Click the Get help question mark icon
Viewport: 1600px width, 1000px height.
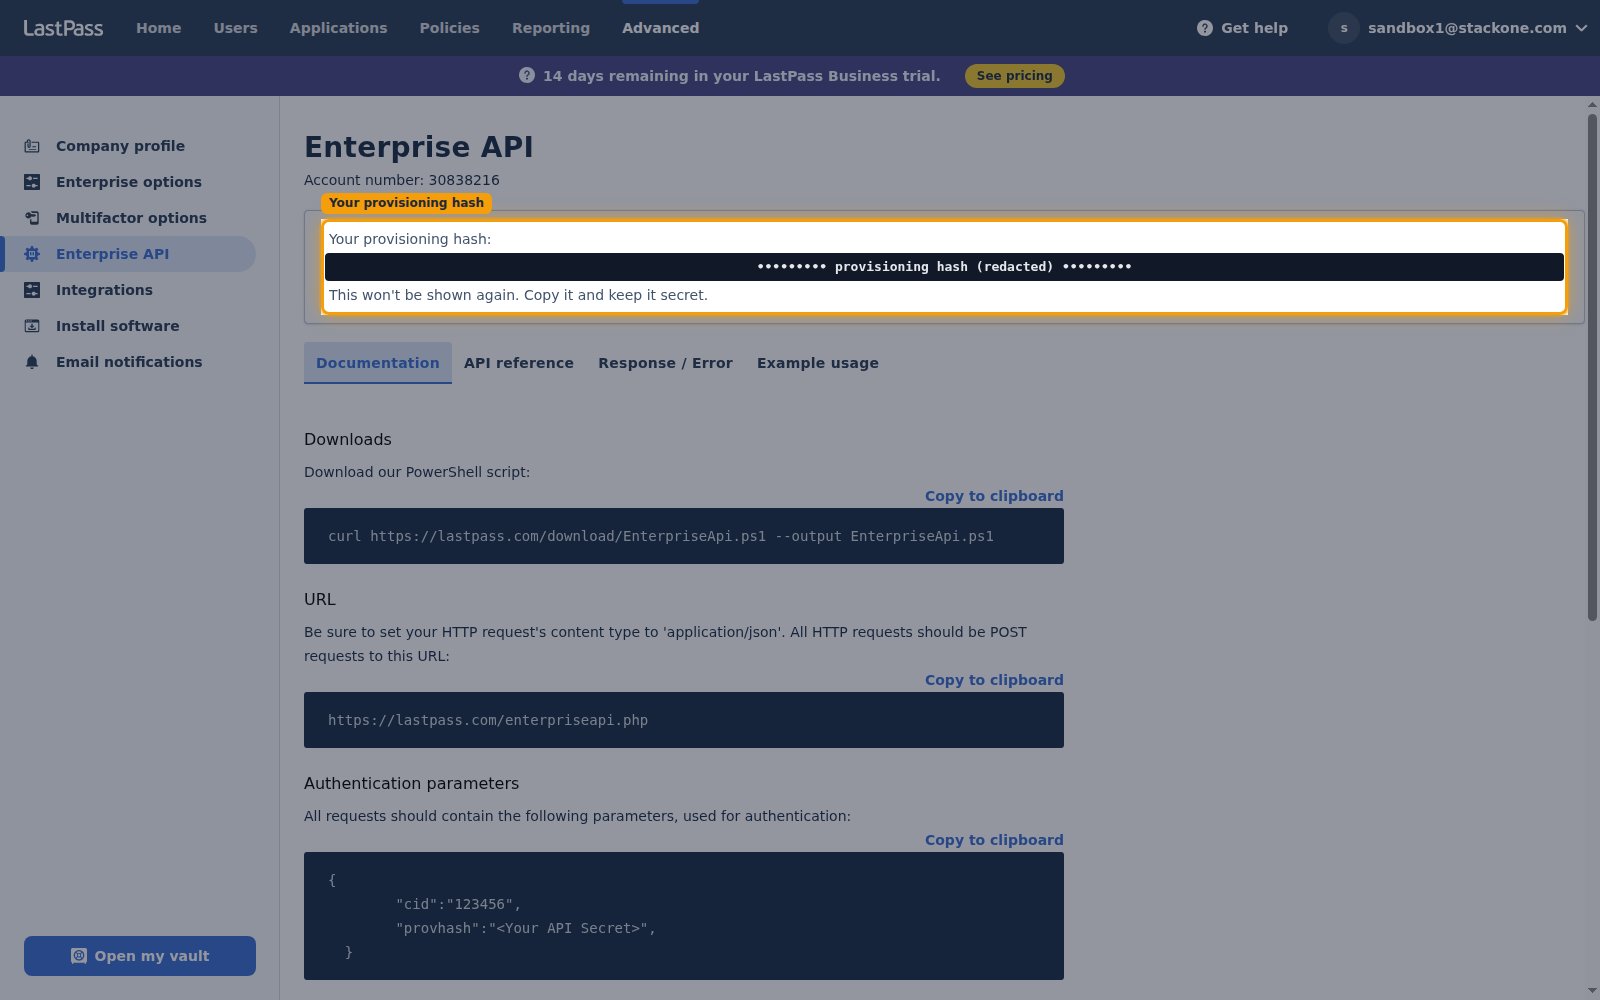click(x=1205, y=28)
